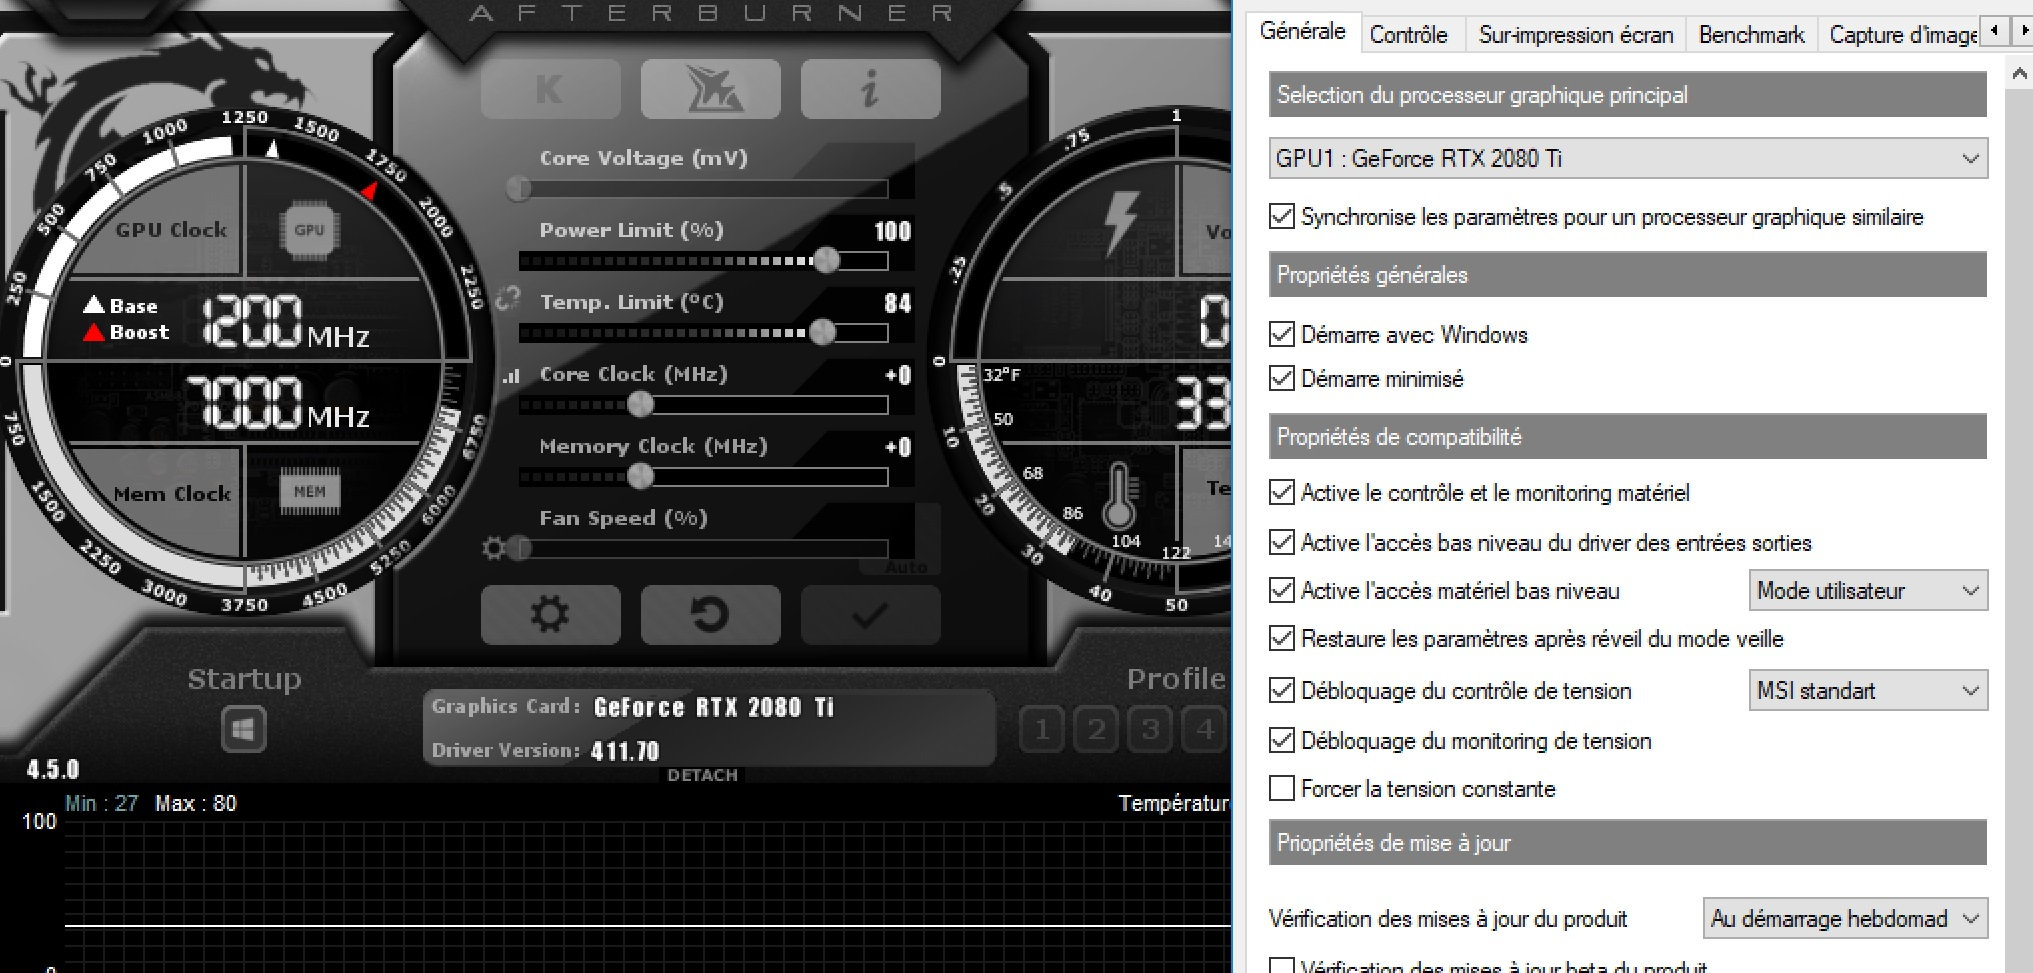Viewport: 2033px width, 973px height.
Task: Toggle Active l'accès bas niveau du driver
Action: coord(1281,542)
